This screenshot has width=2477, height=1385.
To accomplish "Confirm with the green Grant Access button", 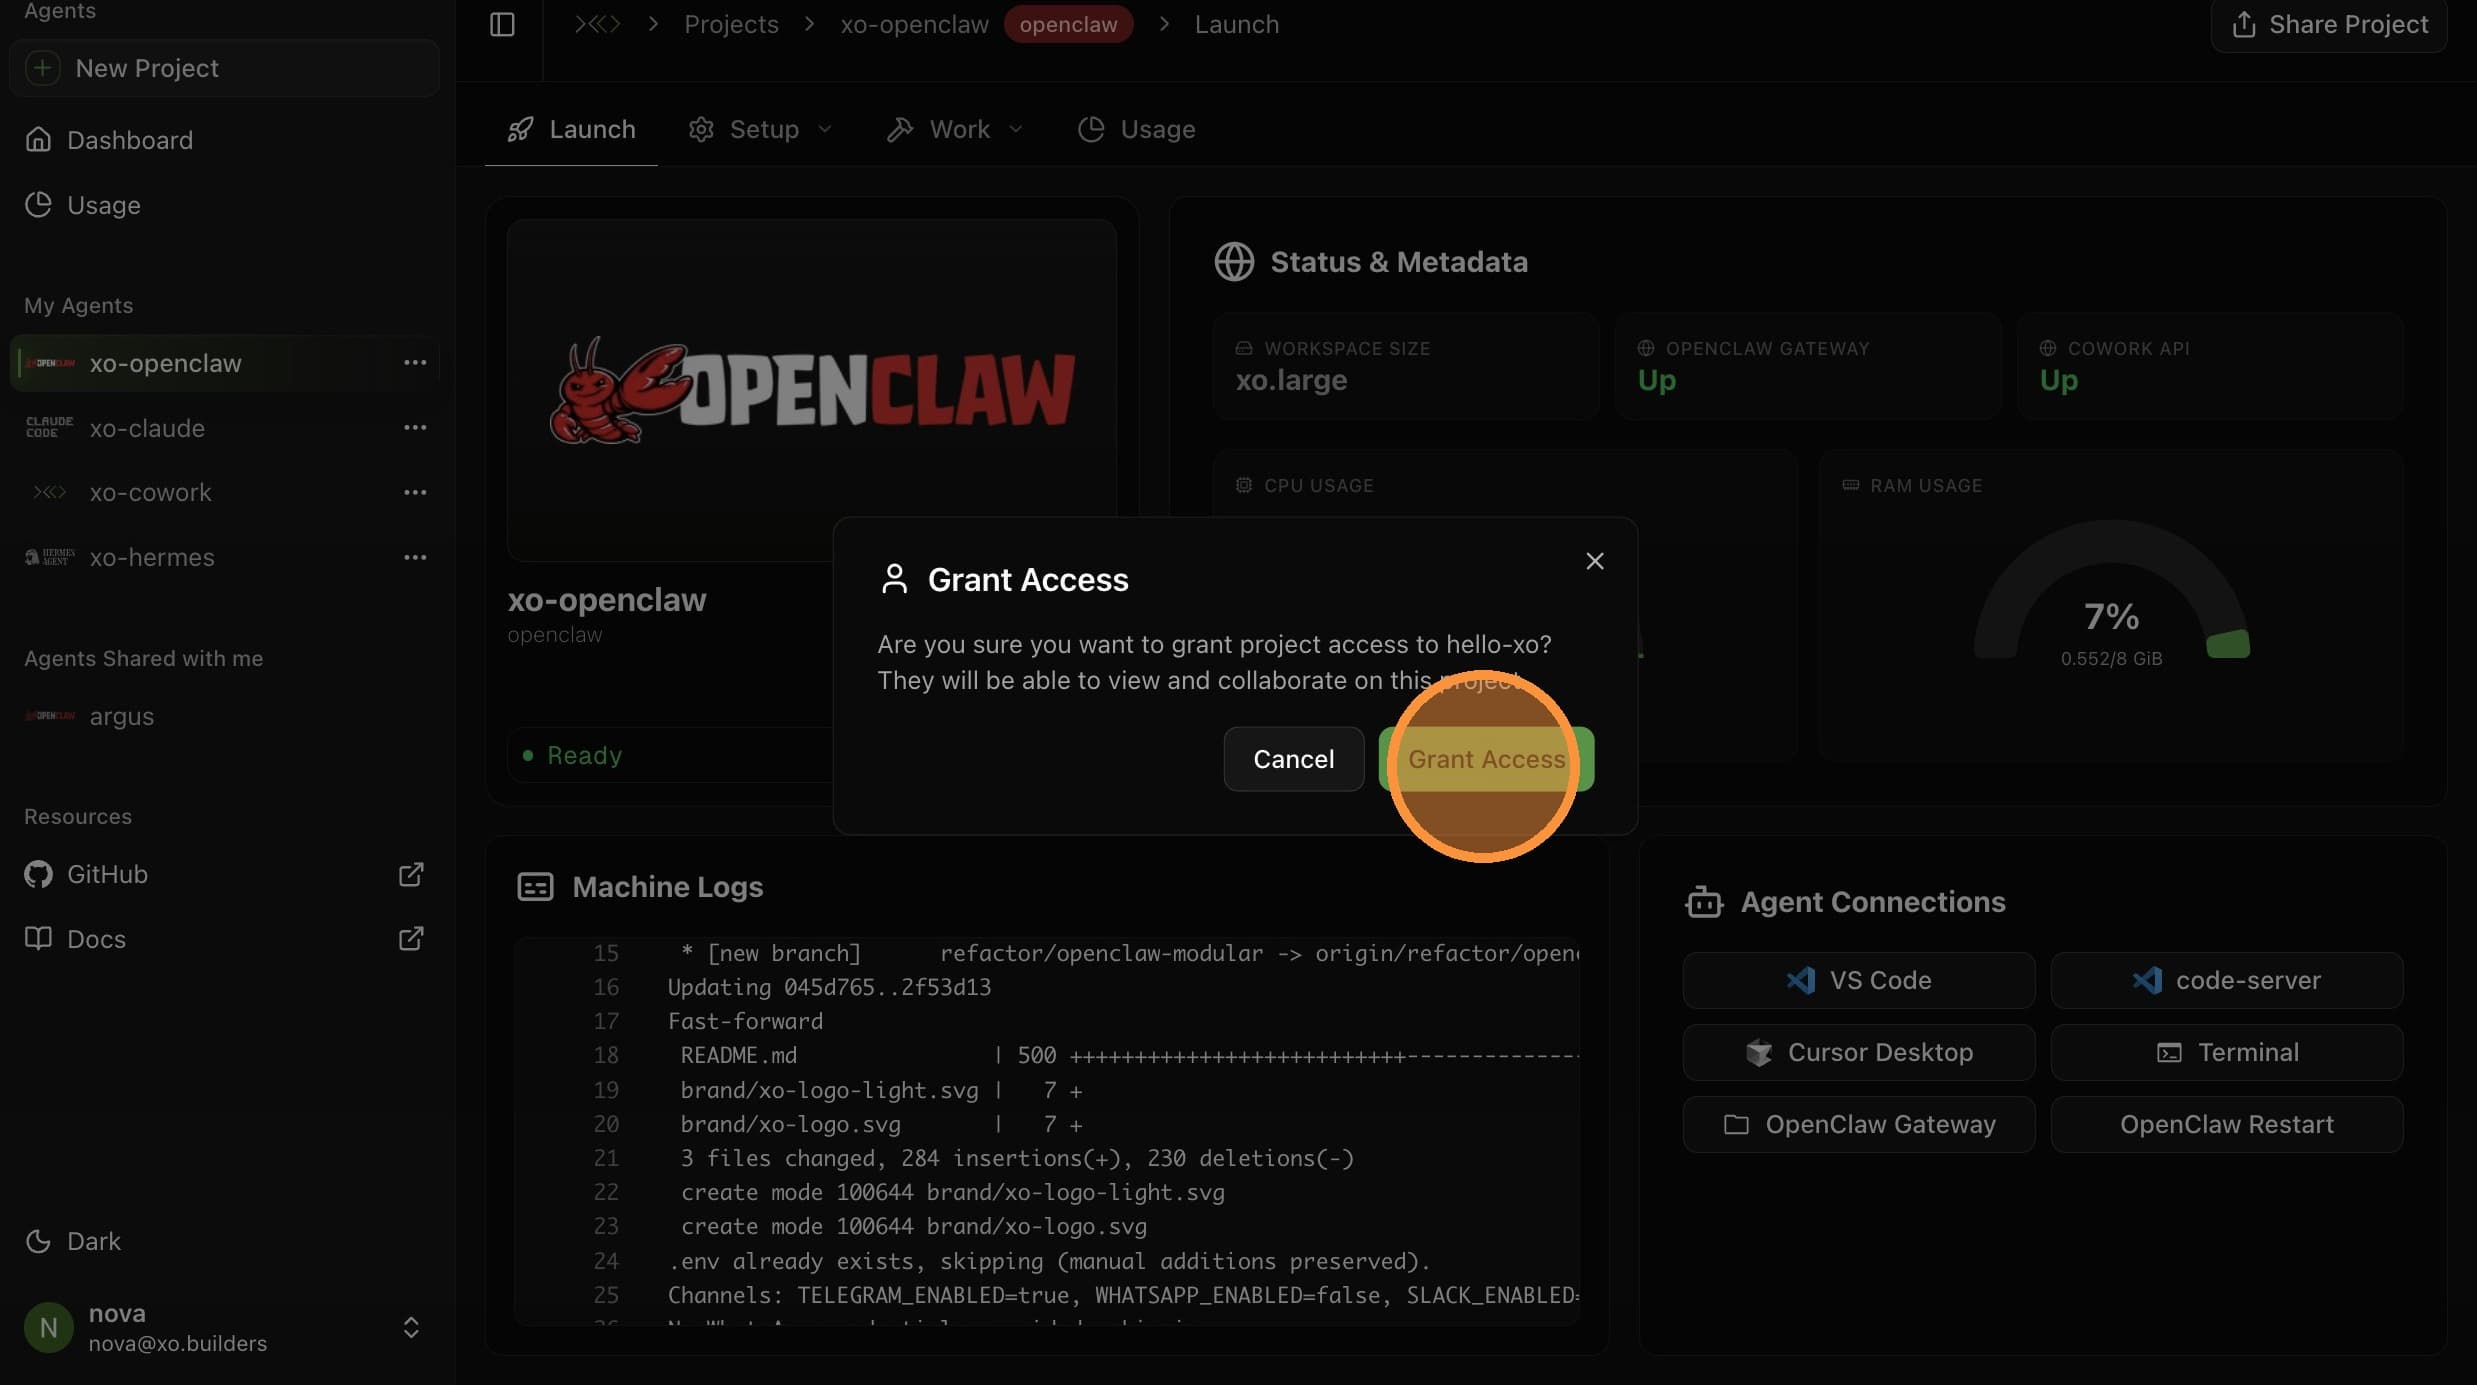I will coord(1486,759).
